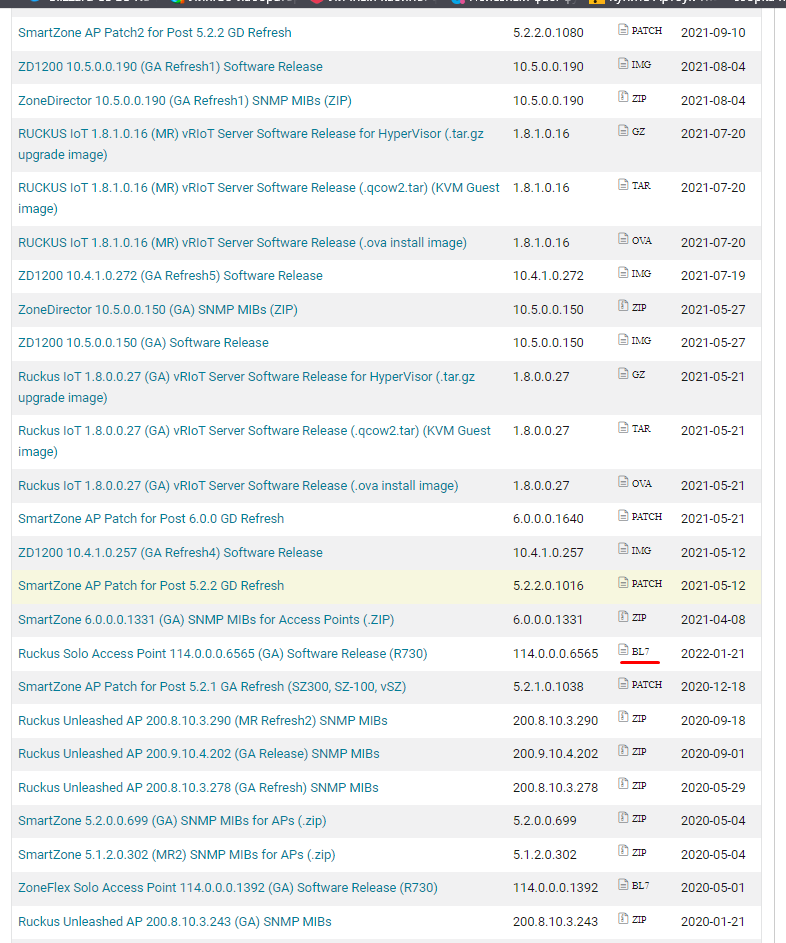Screen dimensions: 786x943
Task: Open Ruckus Unleashed AP 200.8.10.3.243 SNMP MIBs
Action: pos(175,921)
